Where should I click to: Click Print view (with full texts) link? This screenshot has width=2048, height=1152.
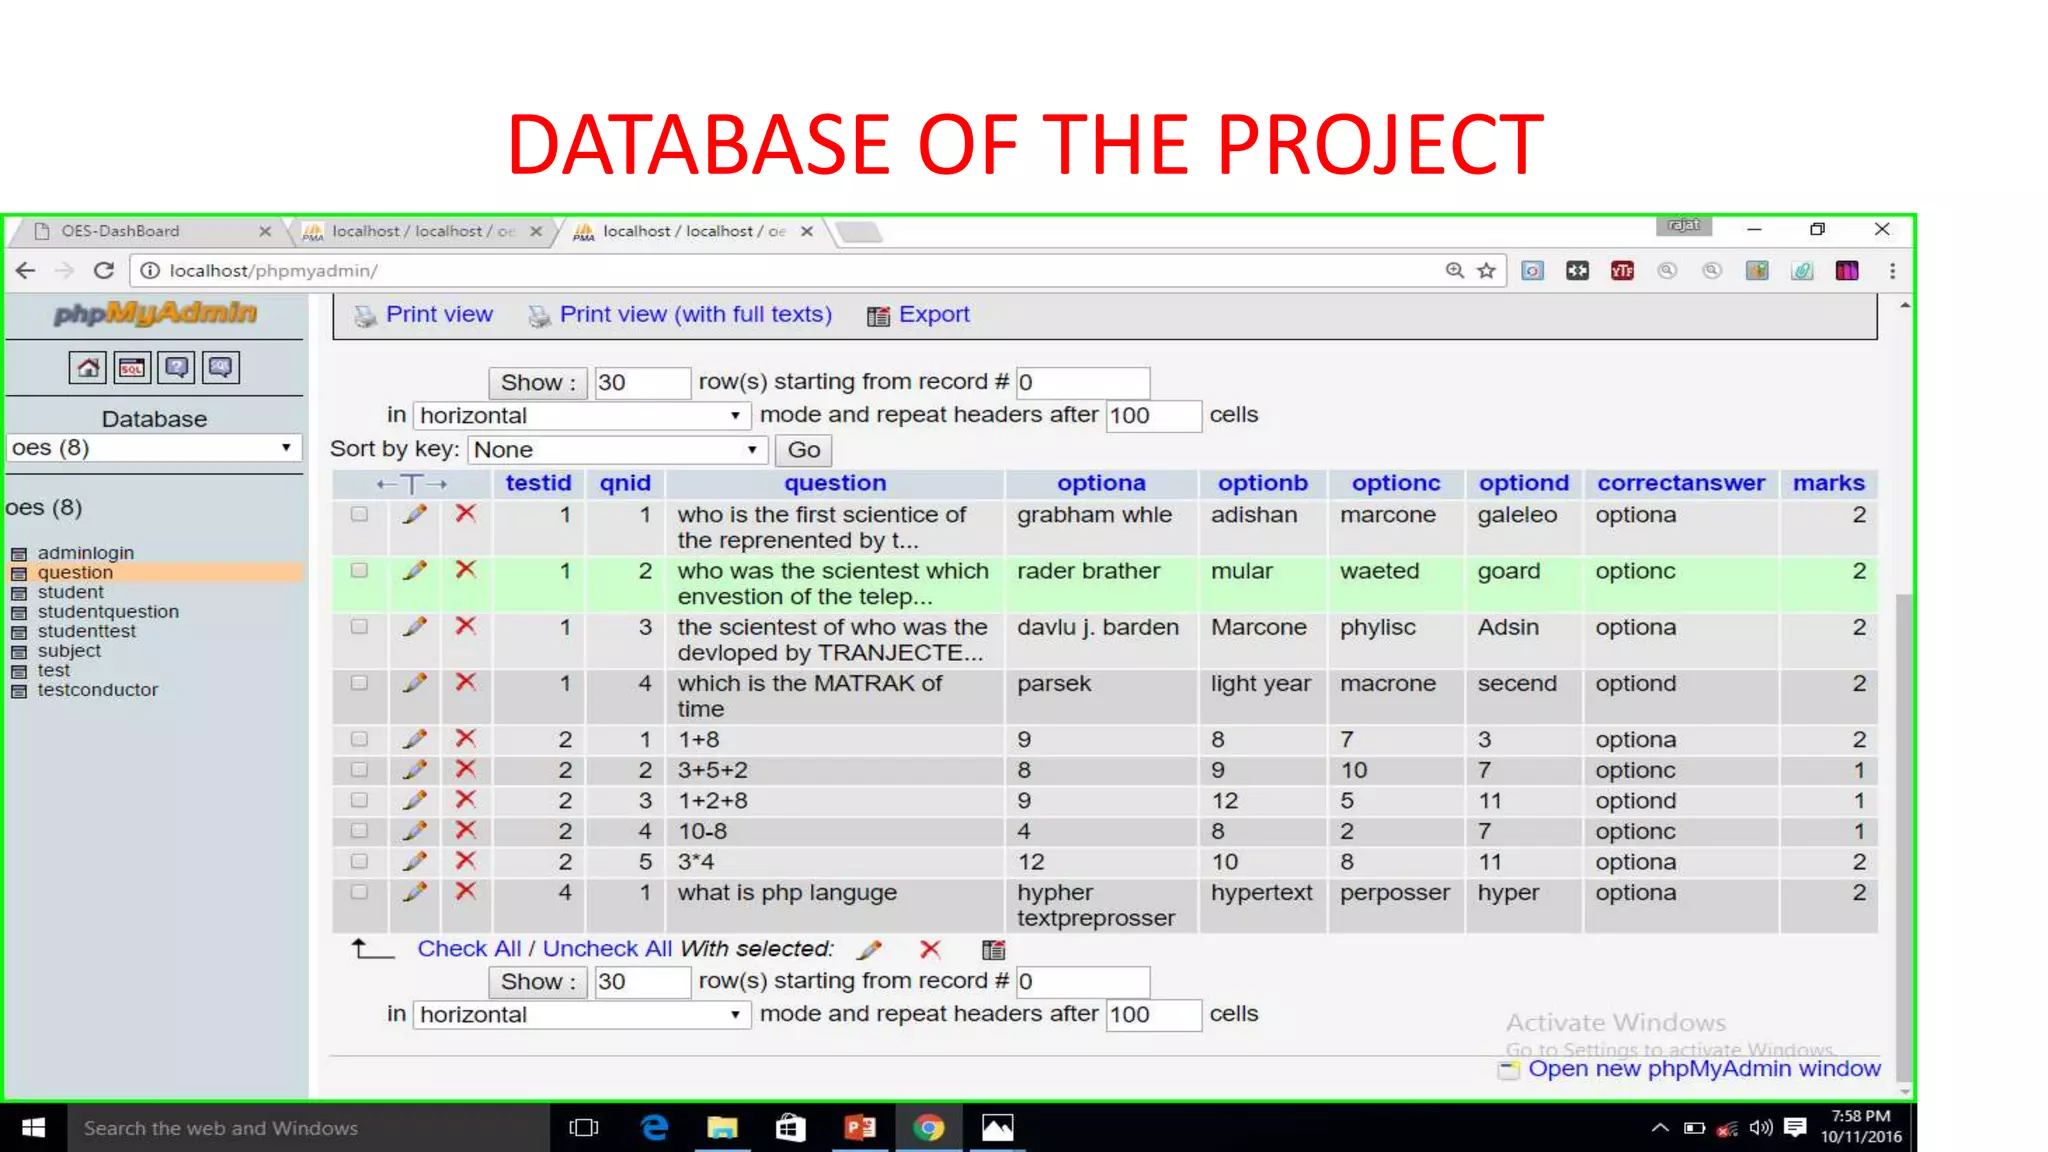tap(695, 315)
